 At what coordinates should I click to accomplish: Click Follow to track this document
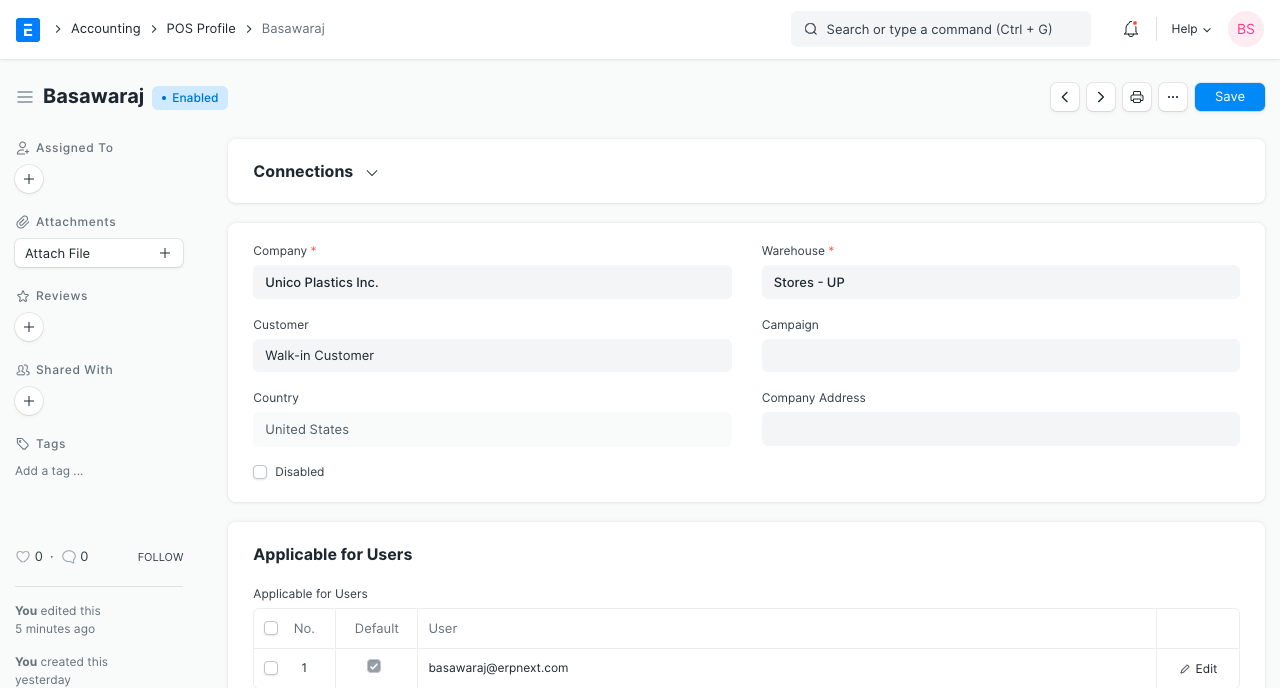tap(160, 557)
